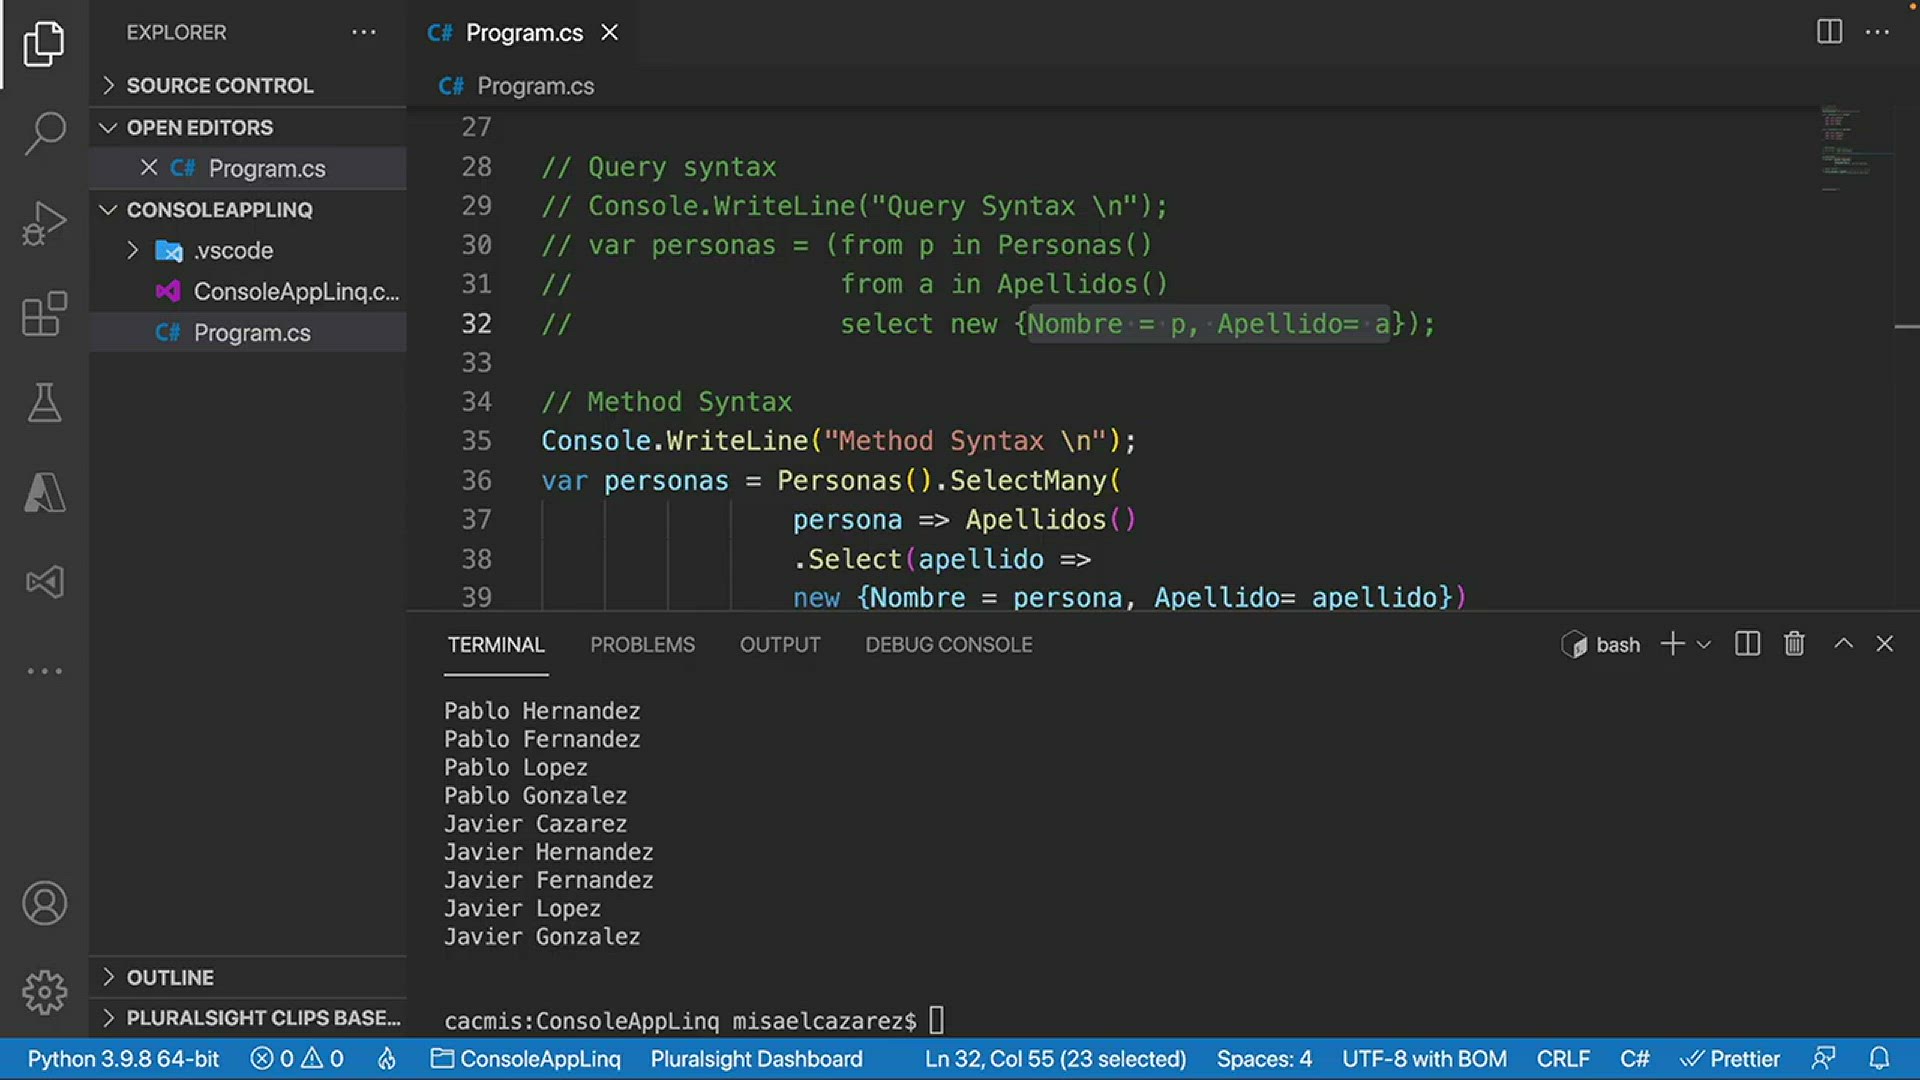
Task: Switch to the PROBLEMS tab
Action: pos(642,645)
